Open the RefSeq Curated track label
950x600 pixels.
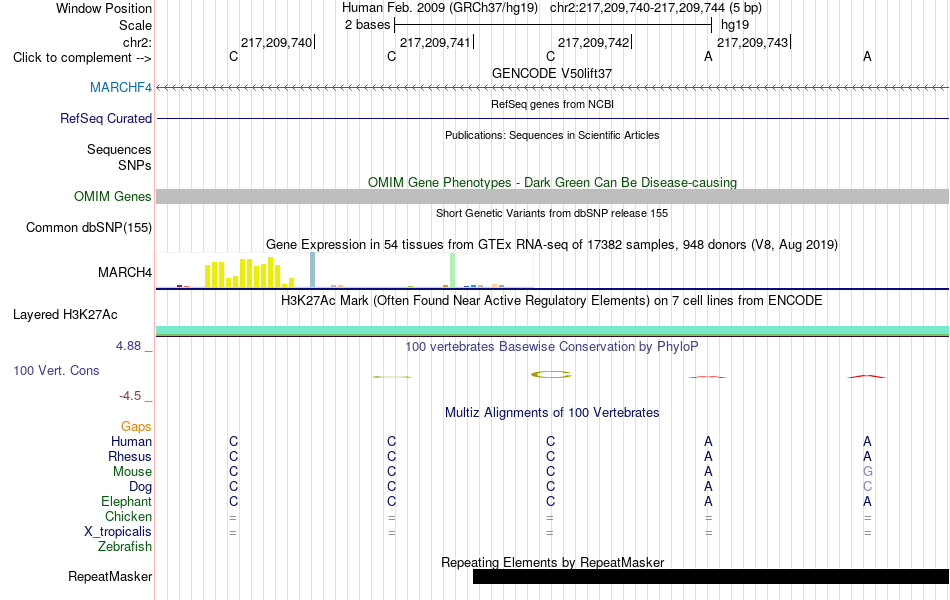tap(105, 118)
